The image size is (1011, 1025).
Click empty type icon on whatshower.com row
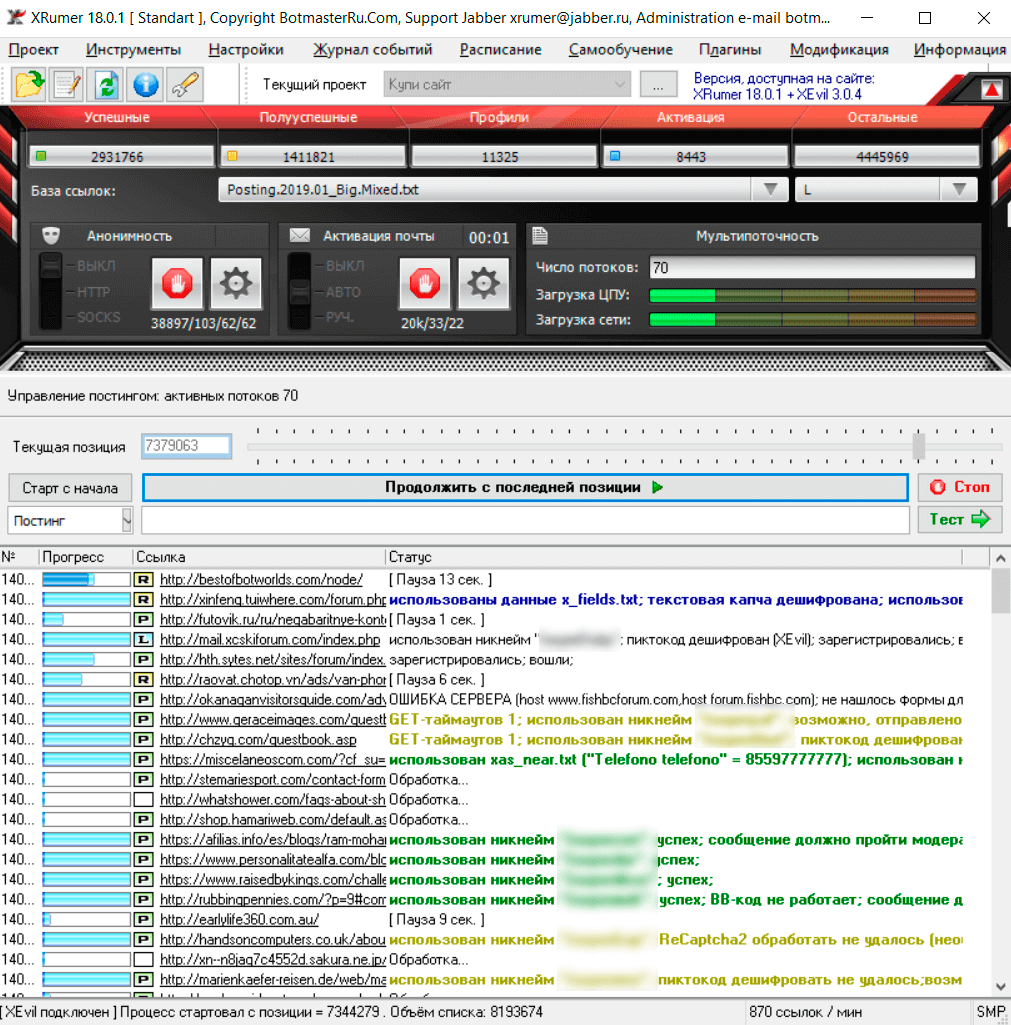click(143, 799)
